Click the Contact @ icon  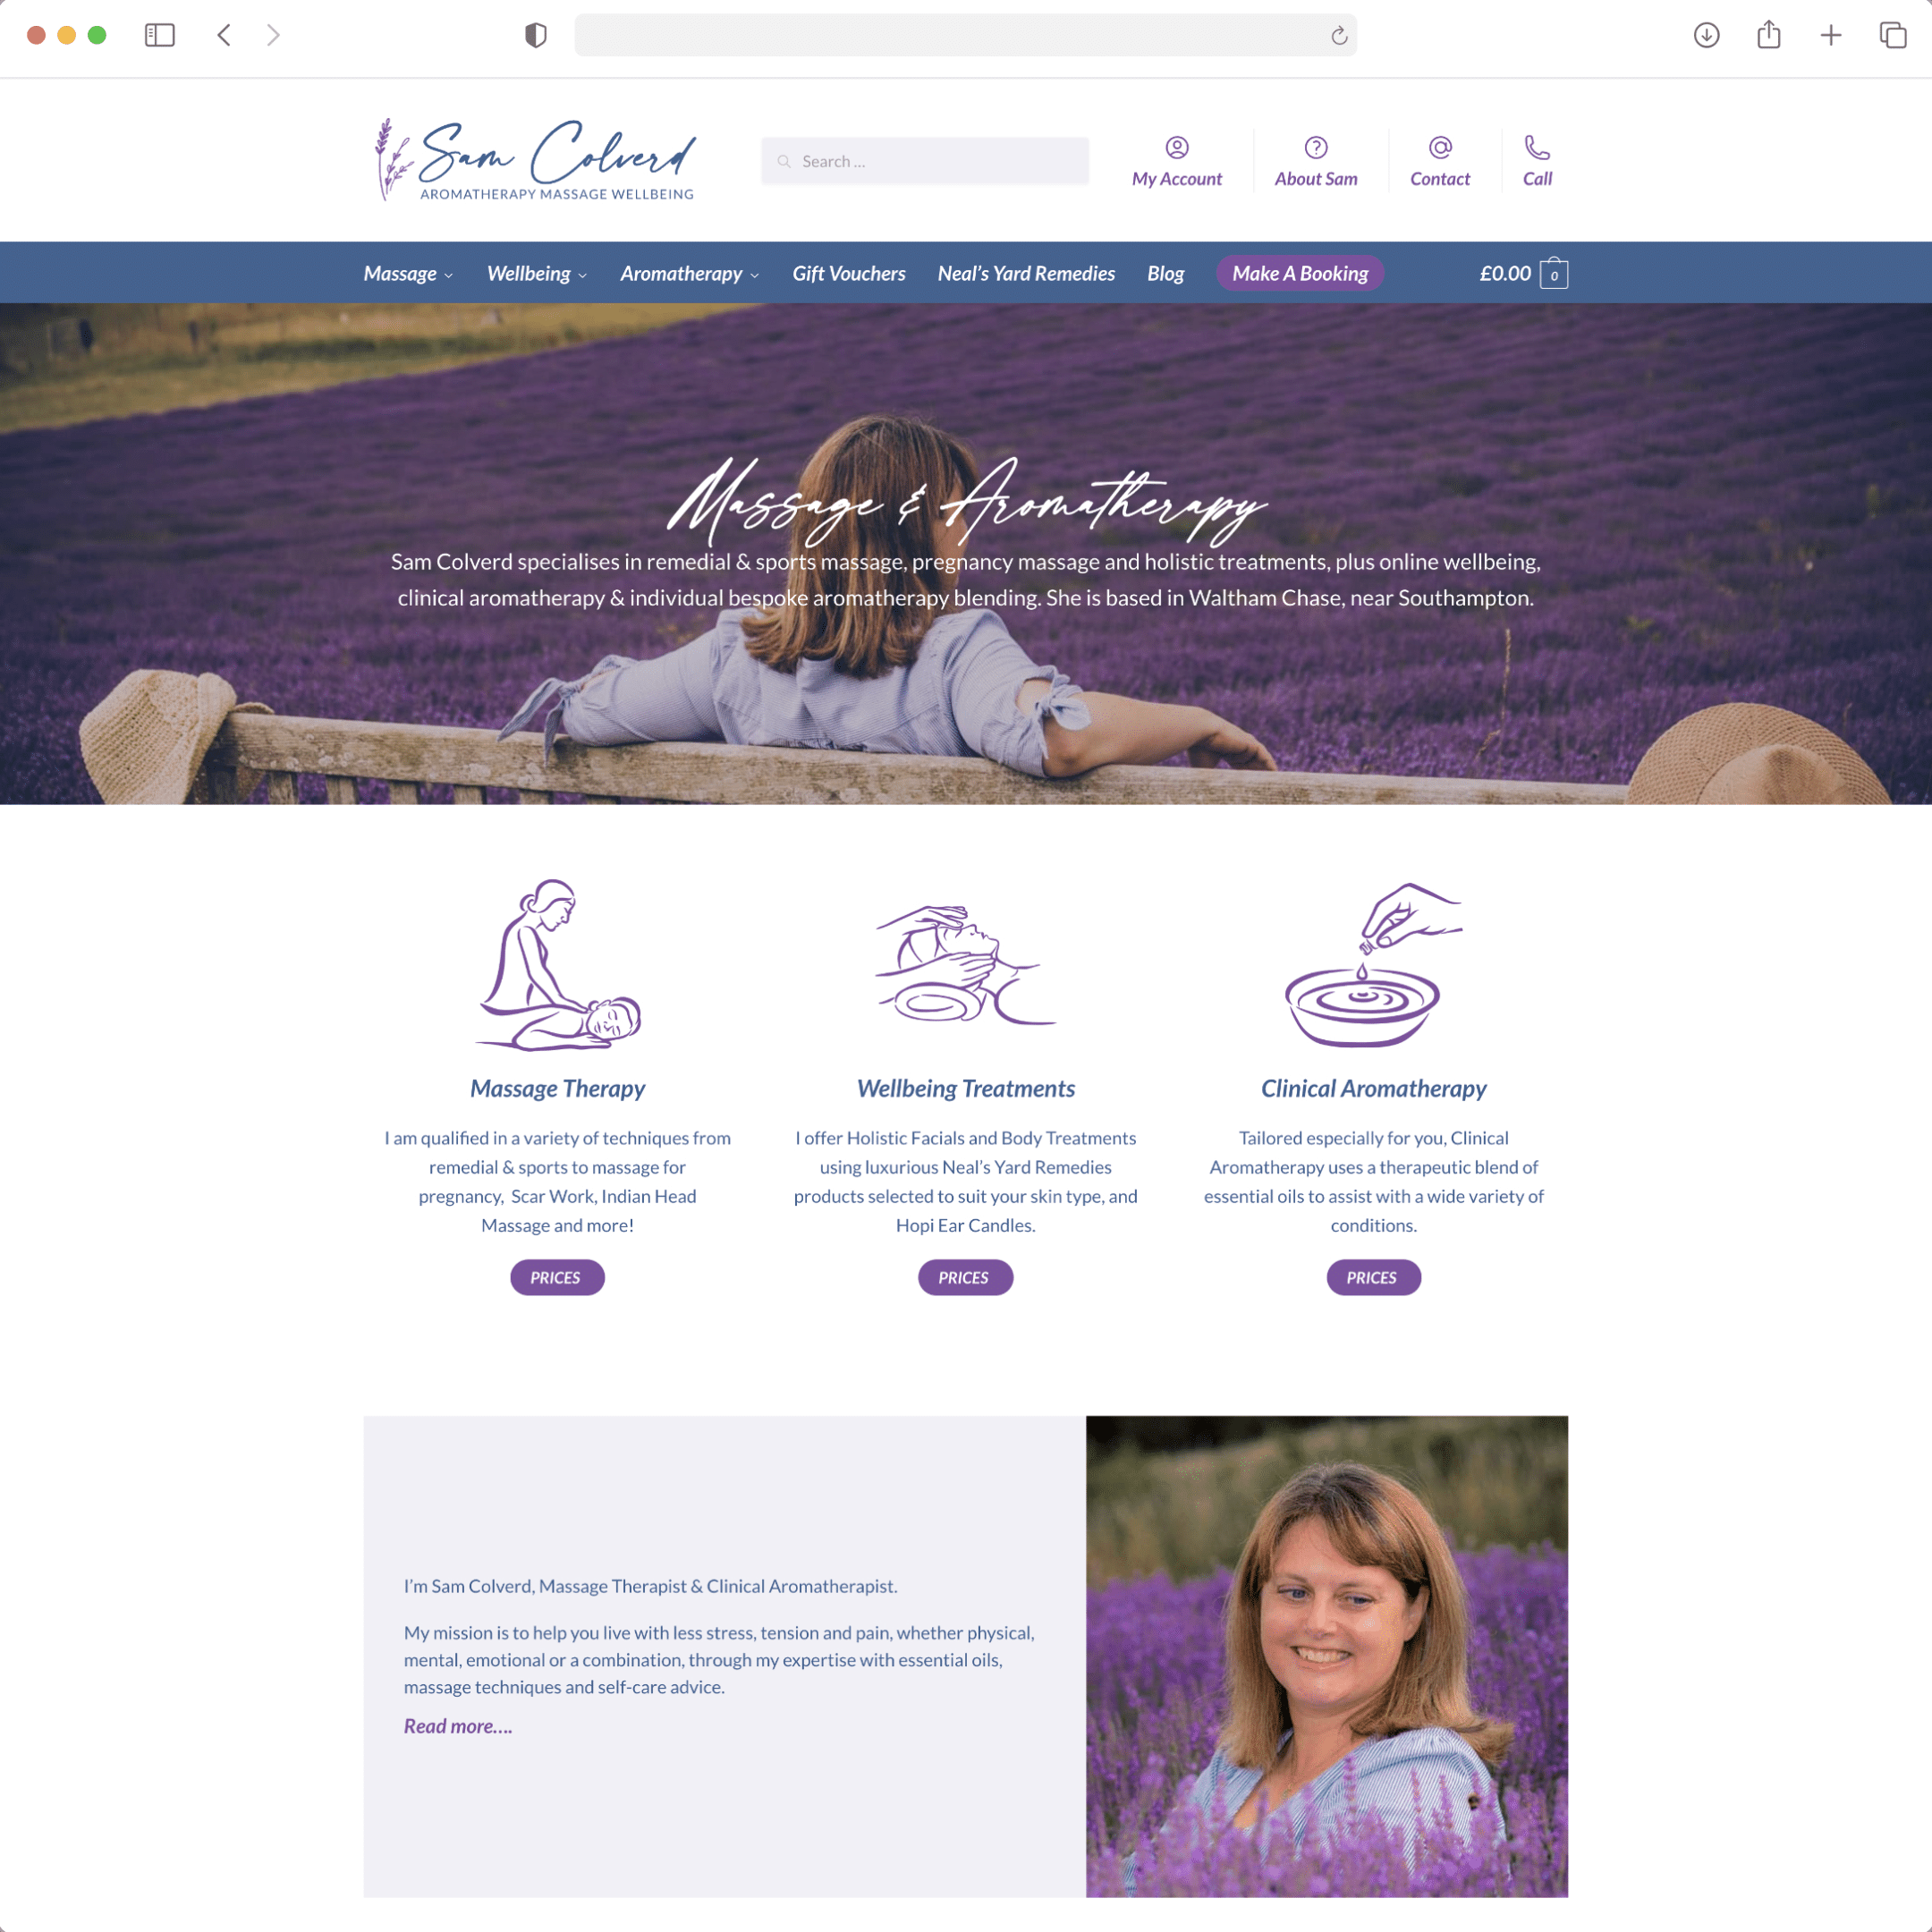click(1440, 145)
